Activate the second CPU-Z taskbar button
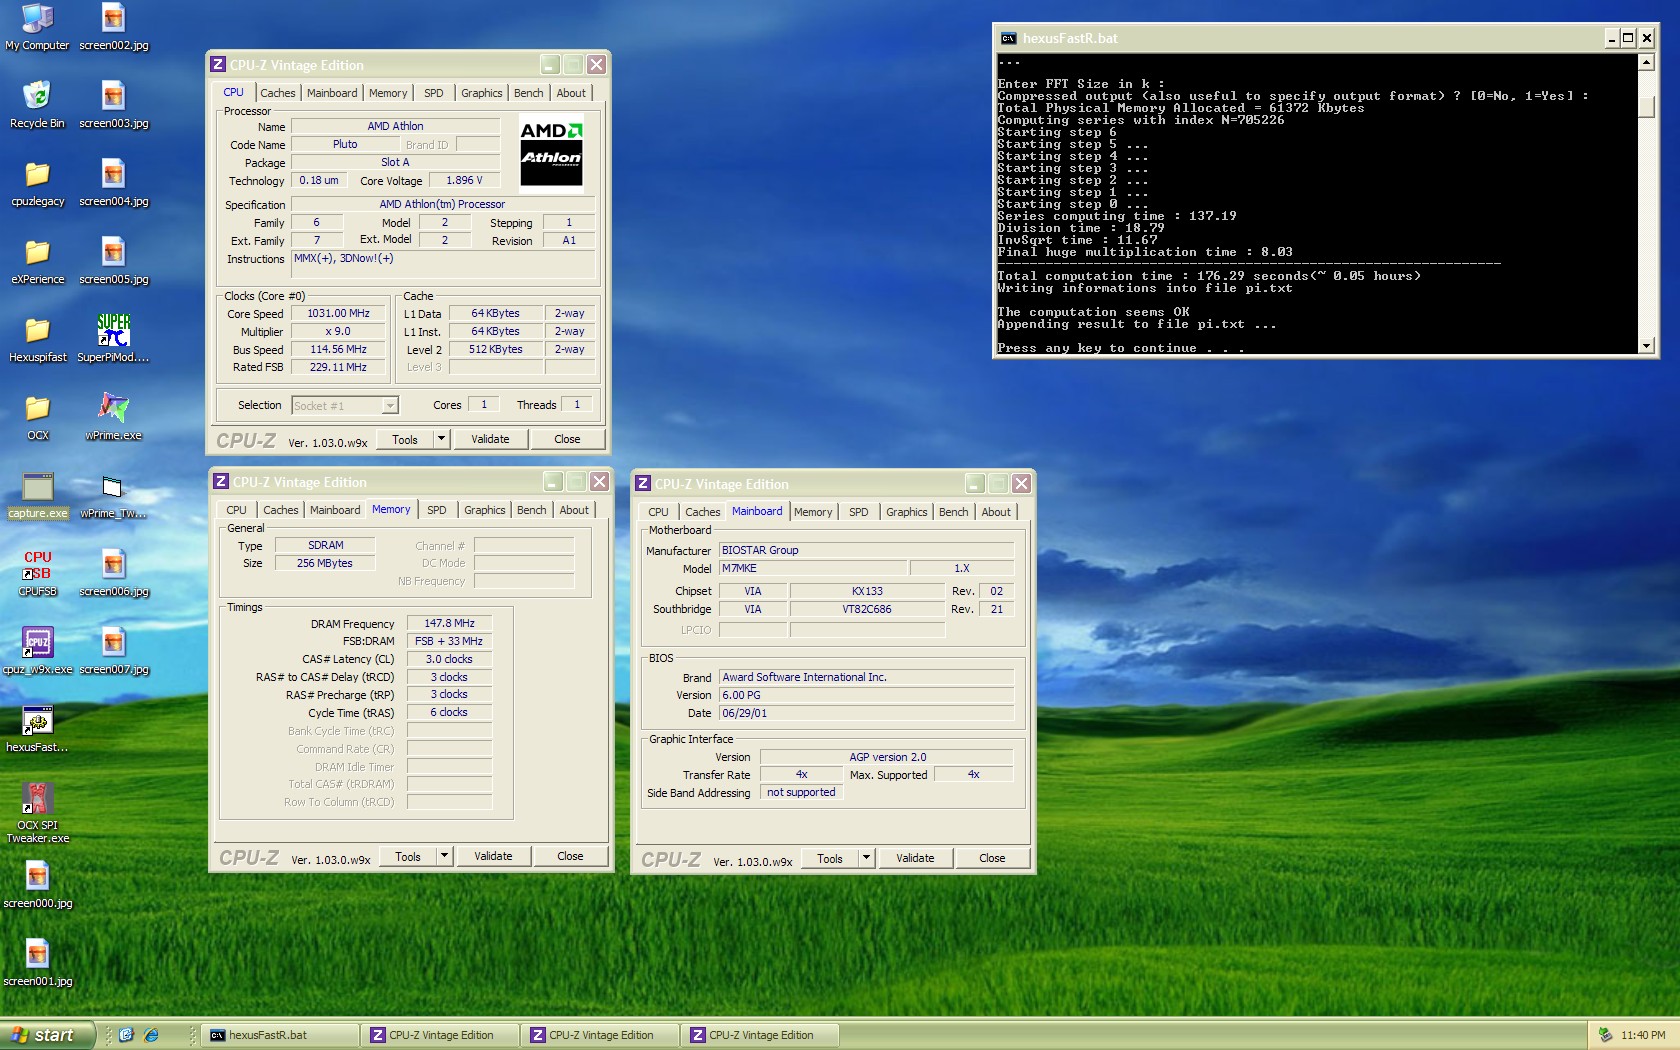 (600, 1035)
